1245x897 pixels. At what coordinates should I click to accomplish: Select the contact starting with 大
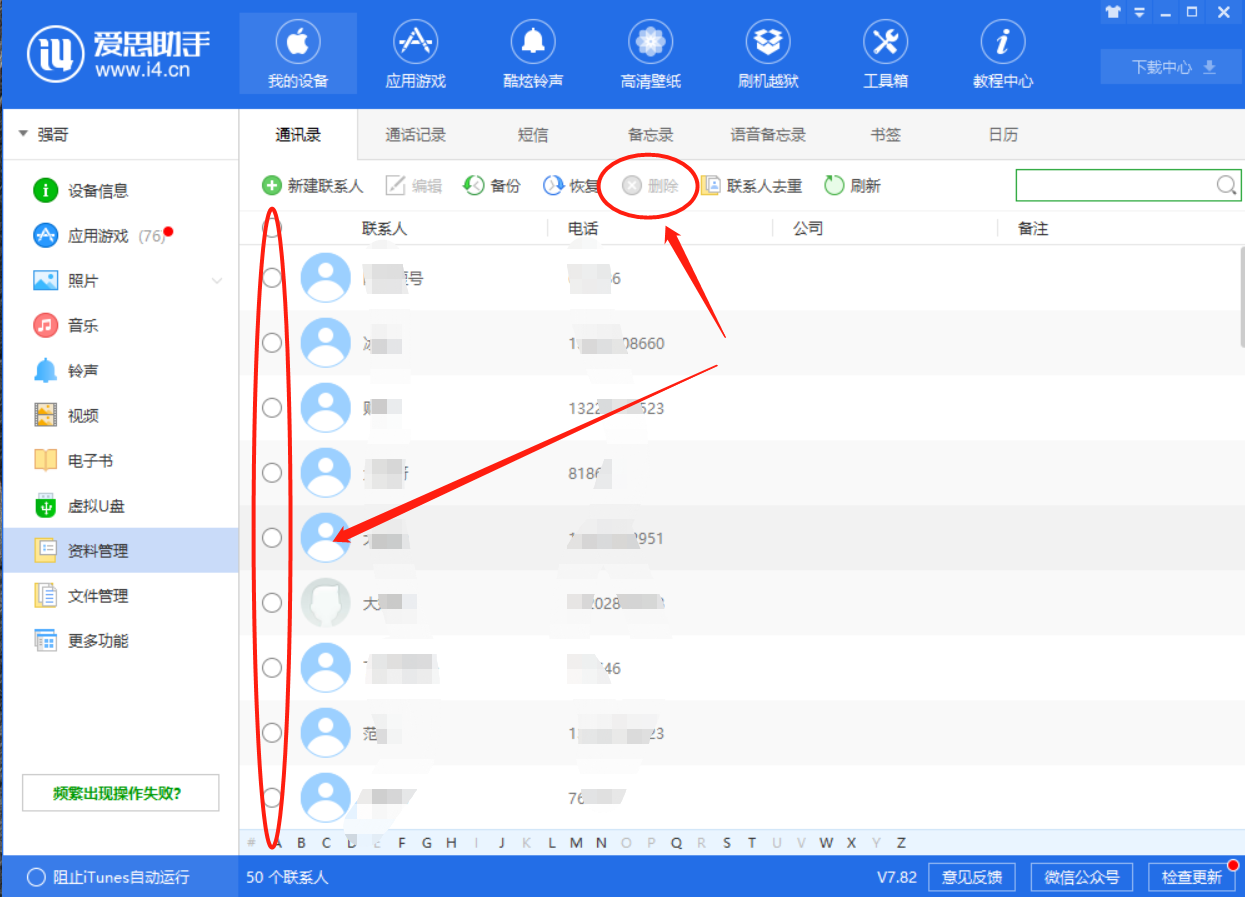pos(272,603)
